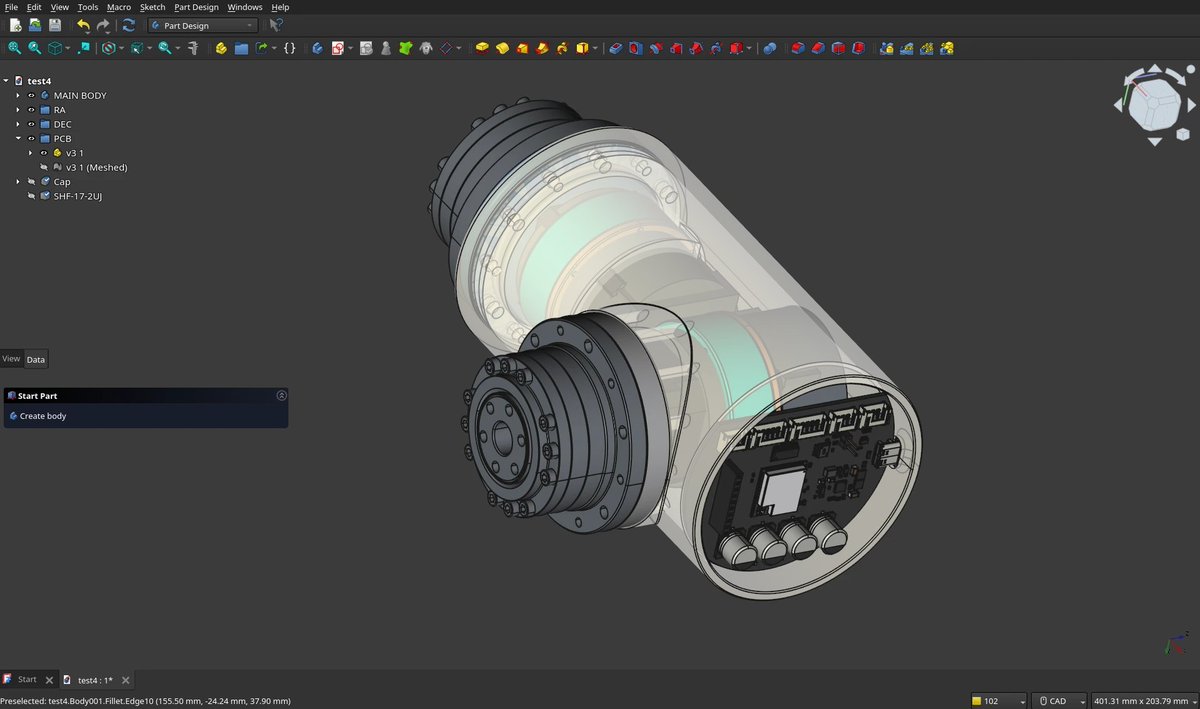Fit selection in the view
Viewport: 1200px width, 709px height.
[34, 47]
